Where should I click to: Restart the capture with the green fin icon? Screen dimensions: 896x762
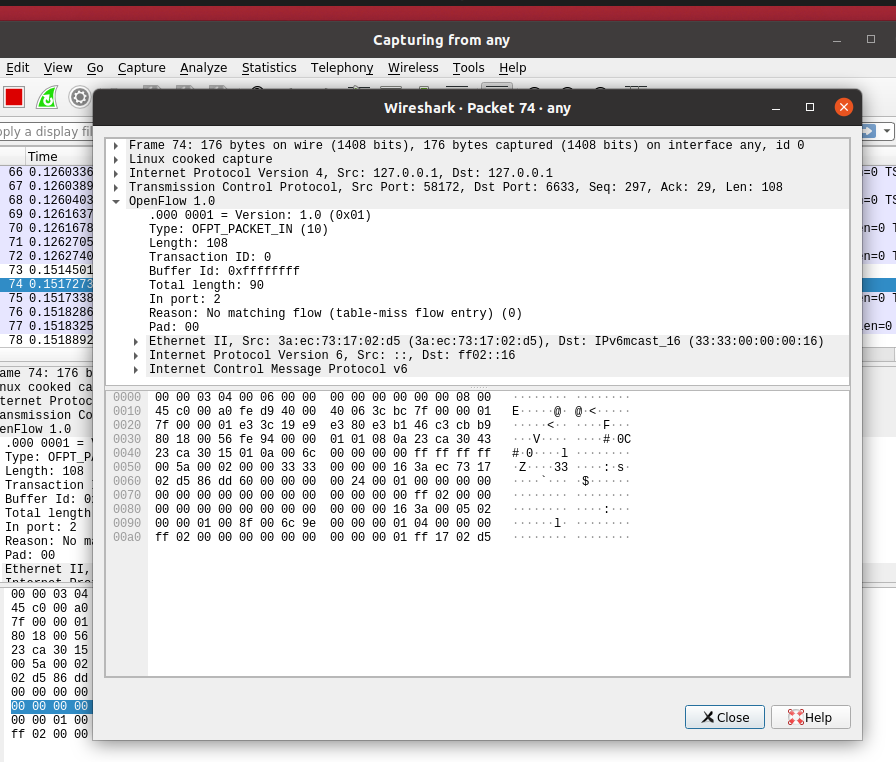point(47,97)
